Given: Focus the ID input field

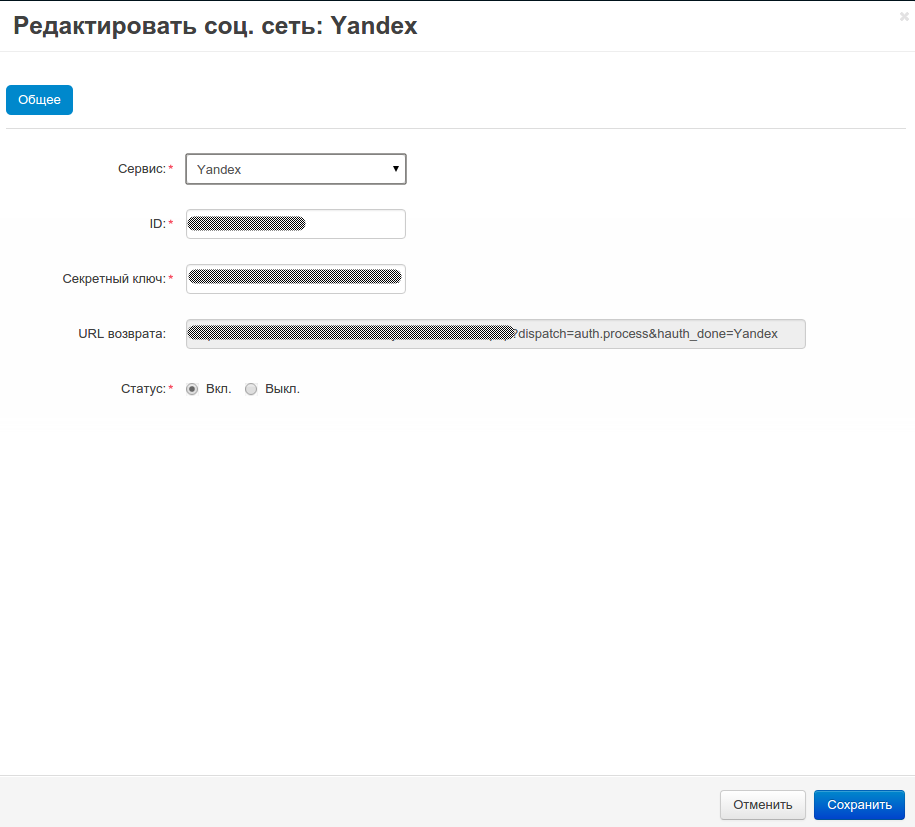Looking at the screenshot, I should [x=295, y=224].
